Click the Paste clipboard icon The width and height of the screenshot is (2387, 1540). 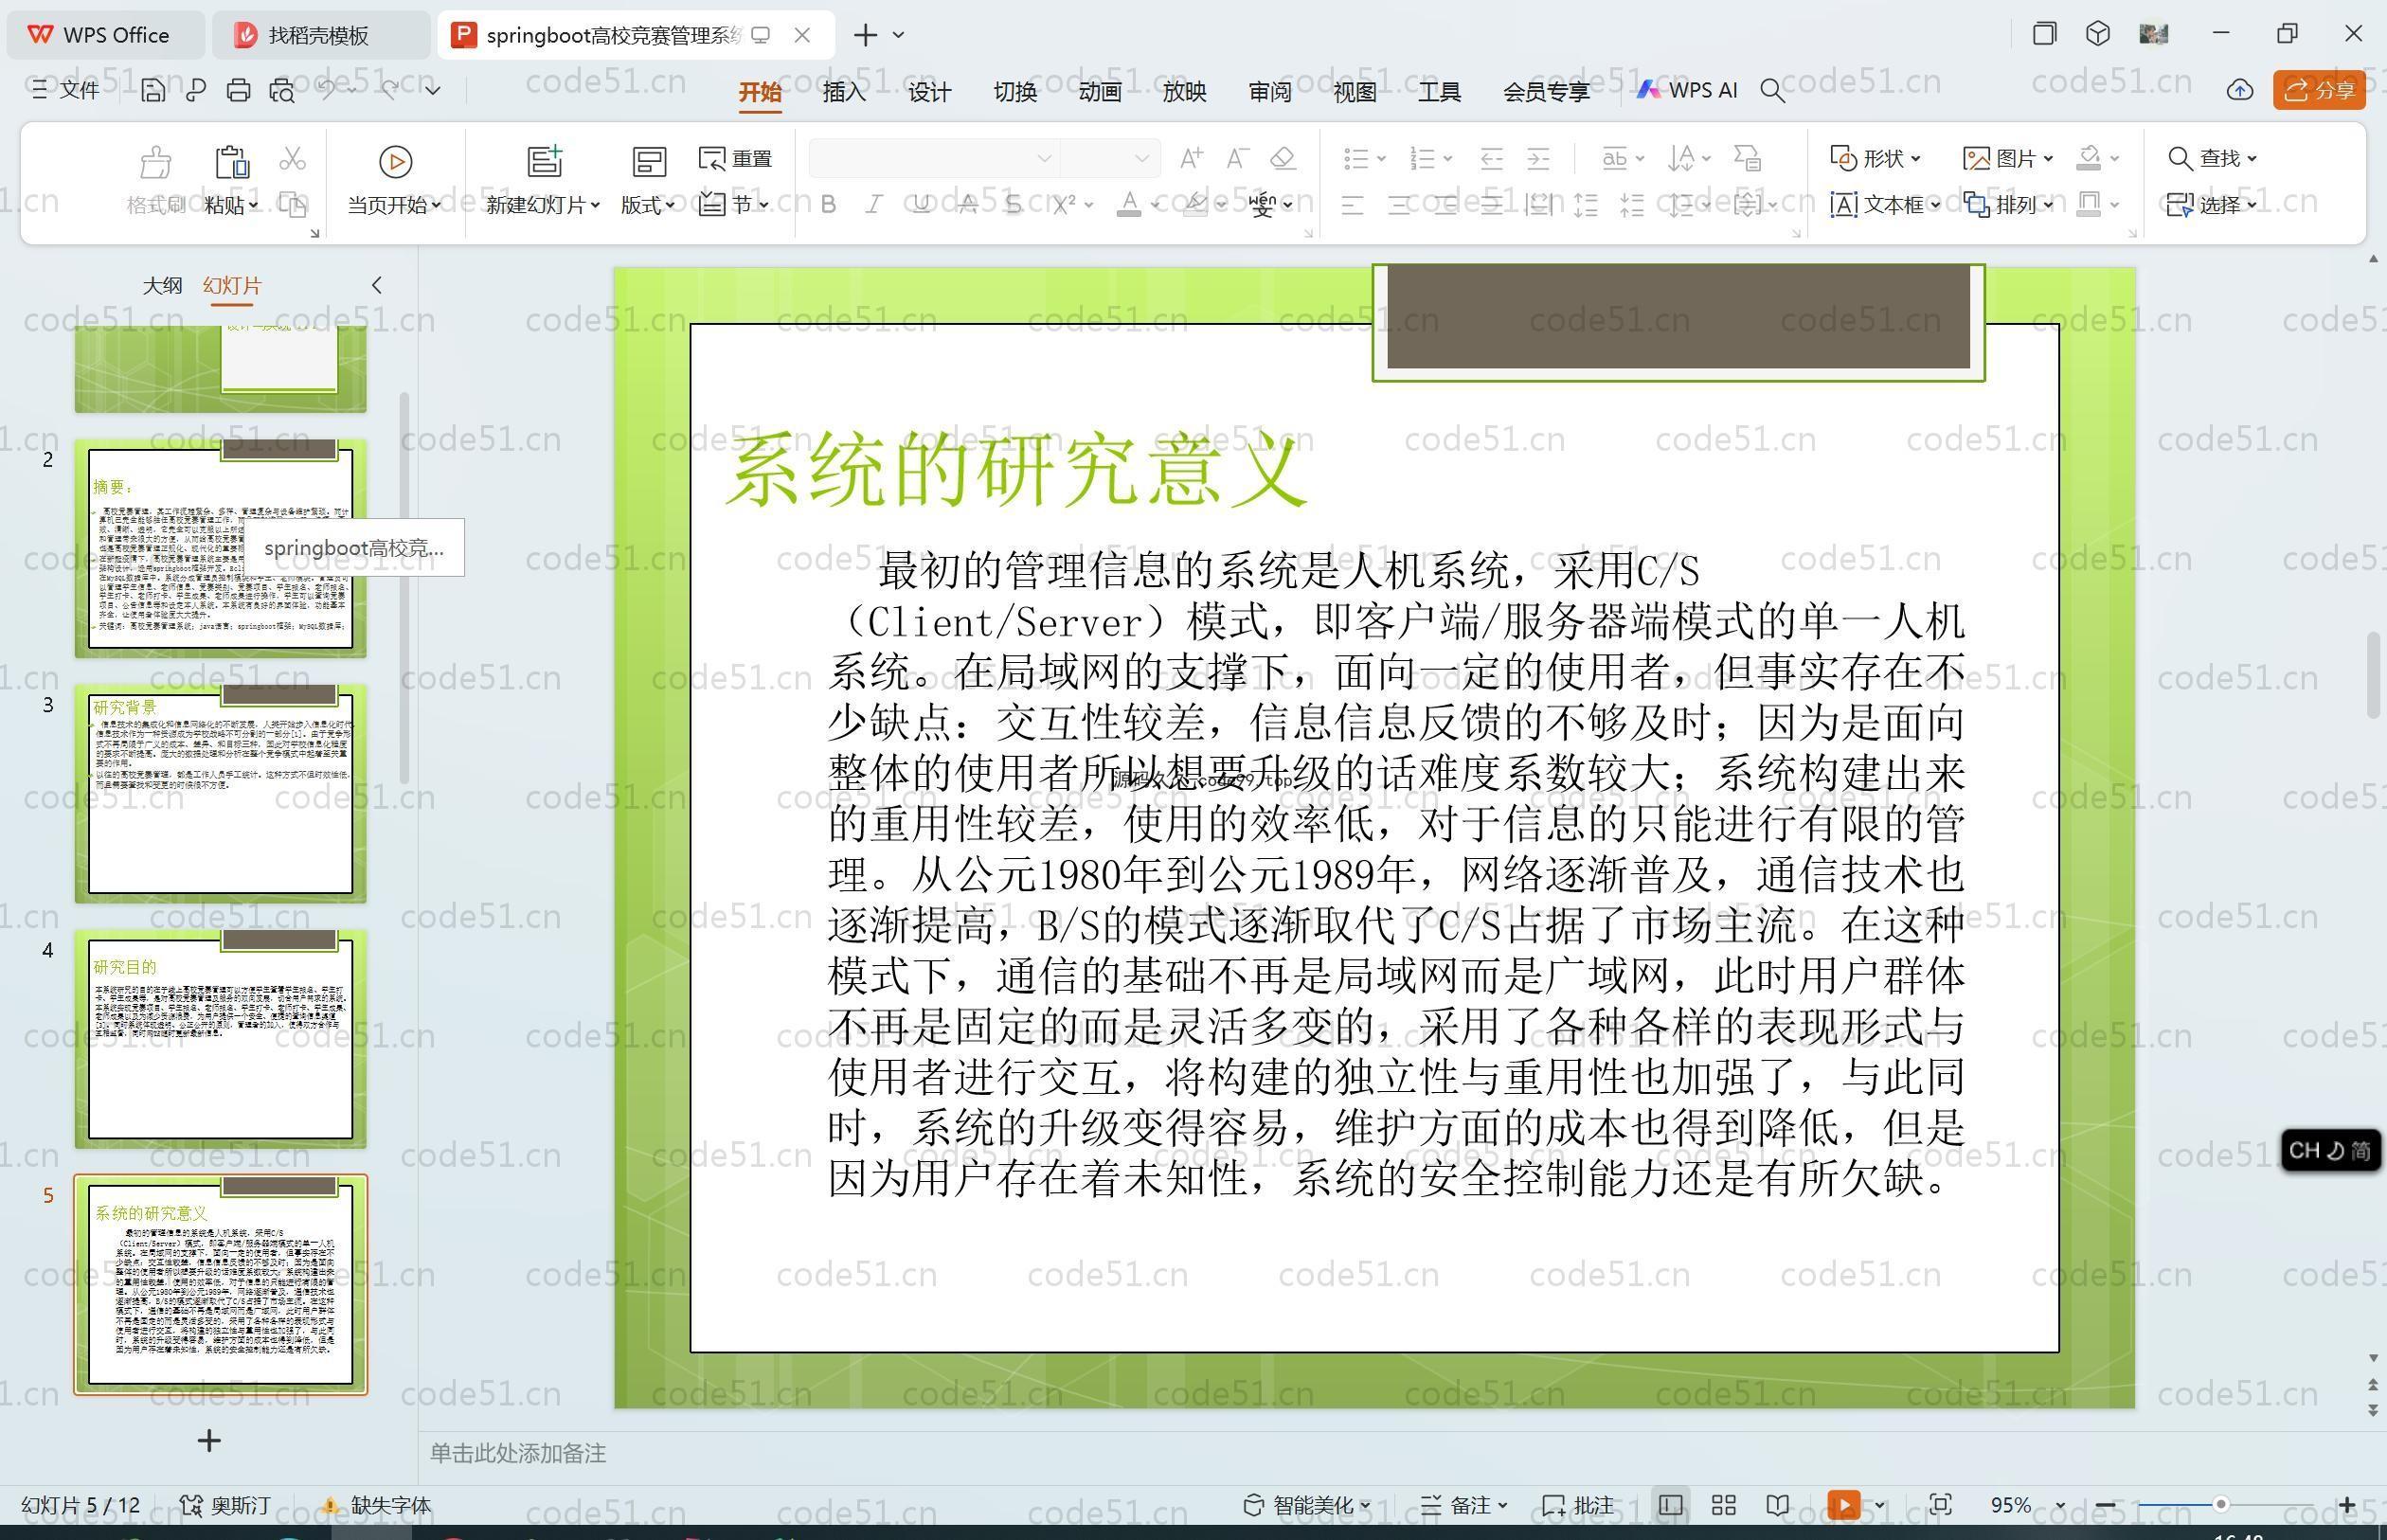coord(231,161)
